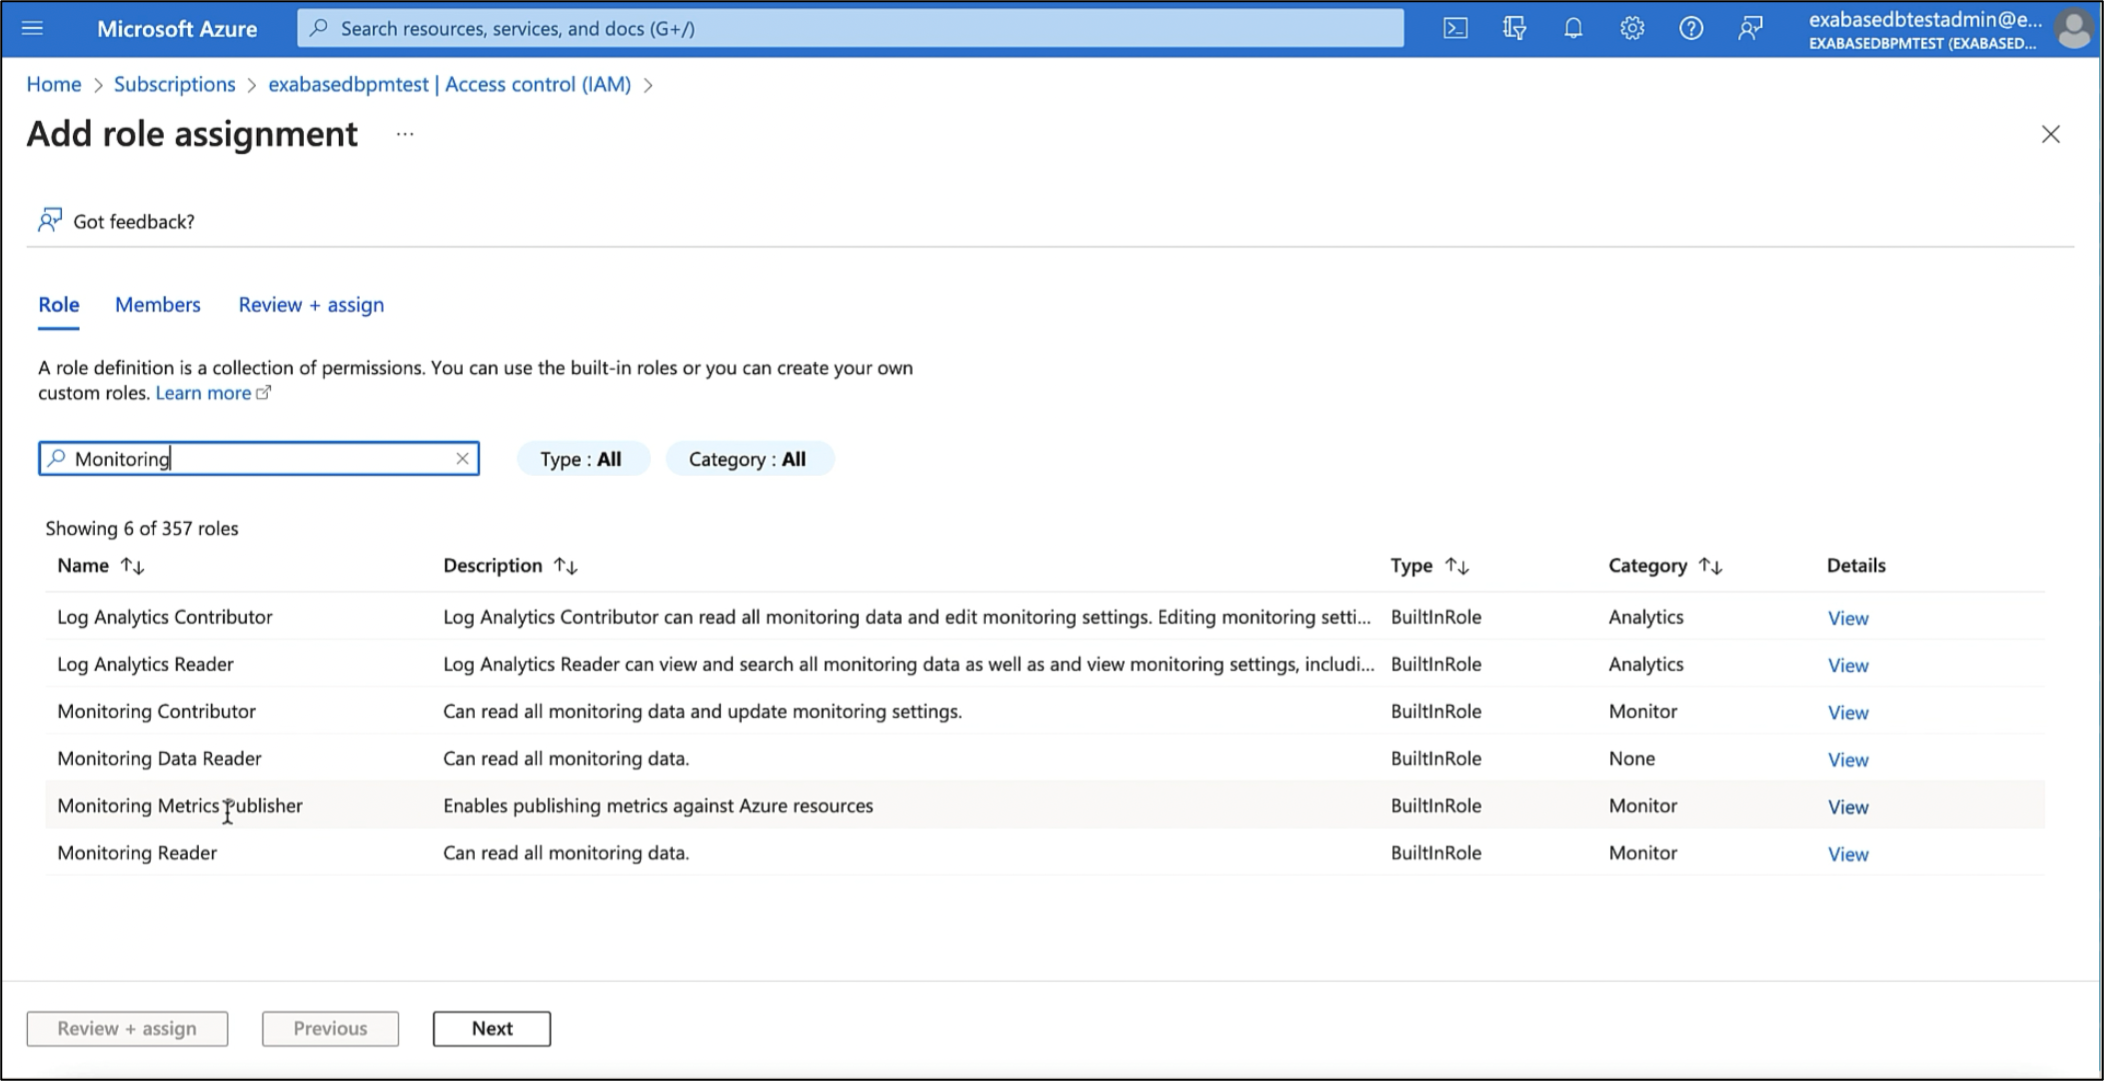Open the feedback panel icon
The image size is (2104, 1082).
coord(1750,28)
